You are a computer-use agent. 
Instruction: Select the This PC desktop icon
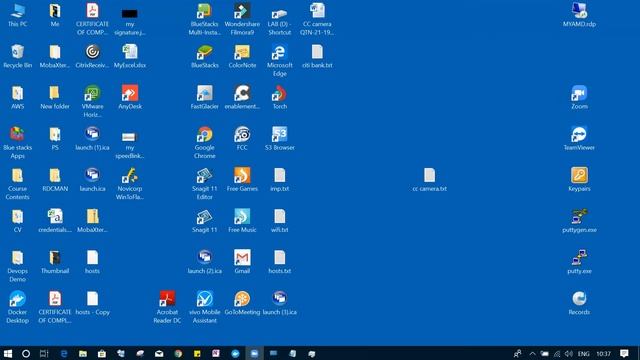pyautogui.click(x=18, y=16)
